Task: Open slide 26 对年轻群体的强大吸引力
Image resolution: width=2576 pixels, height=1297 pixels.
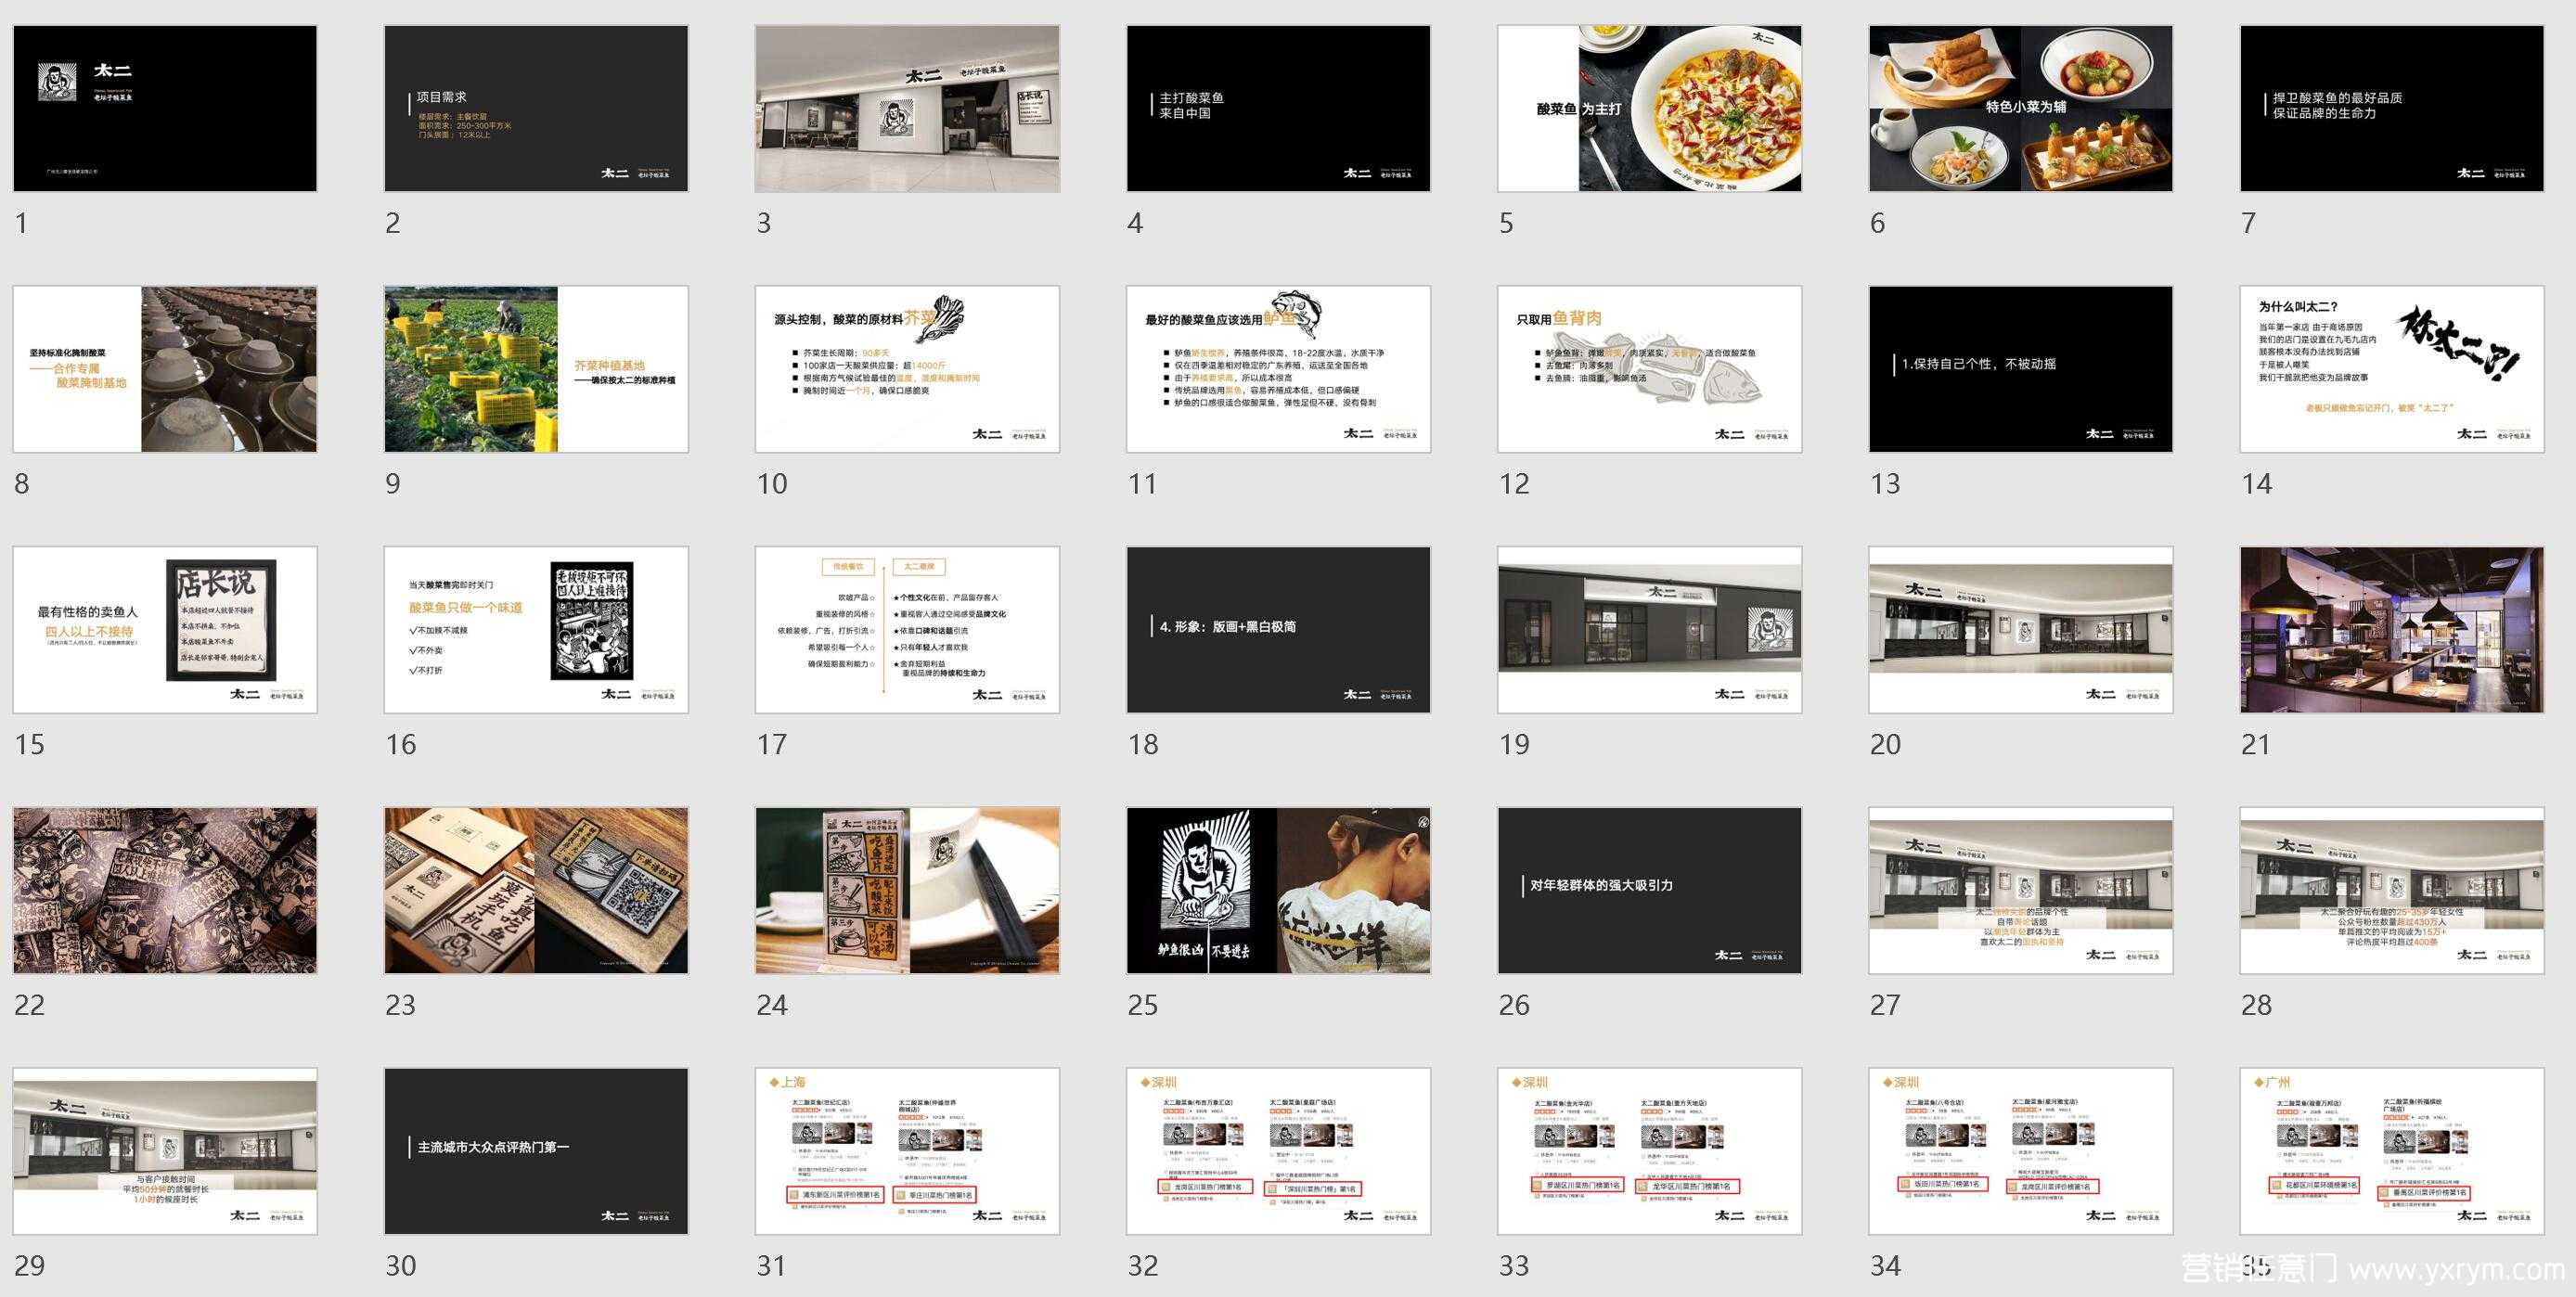Action: tap(1649, 891)
